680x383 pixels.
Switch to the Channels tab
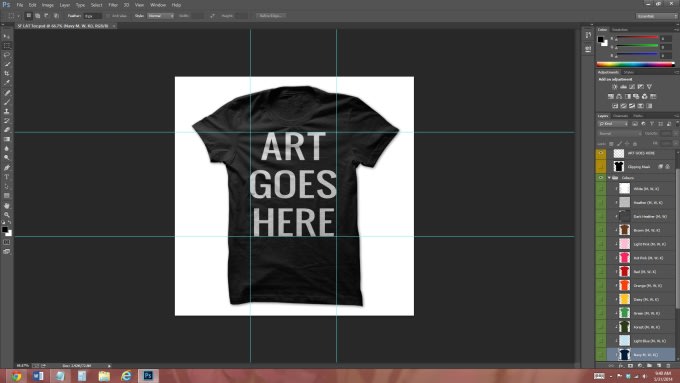coord(621,116)
